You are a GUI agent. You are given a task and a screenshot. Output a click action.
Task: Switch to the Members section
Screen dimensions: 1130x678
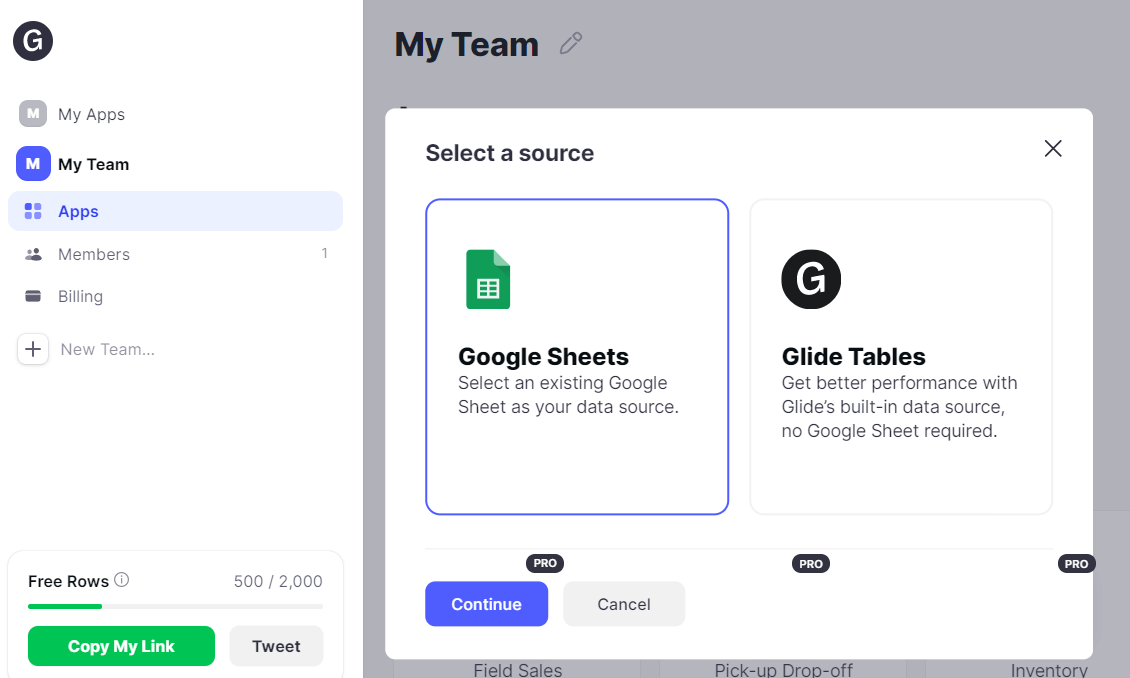click(x=93, y=254)
